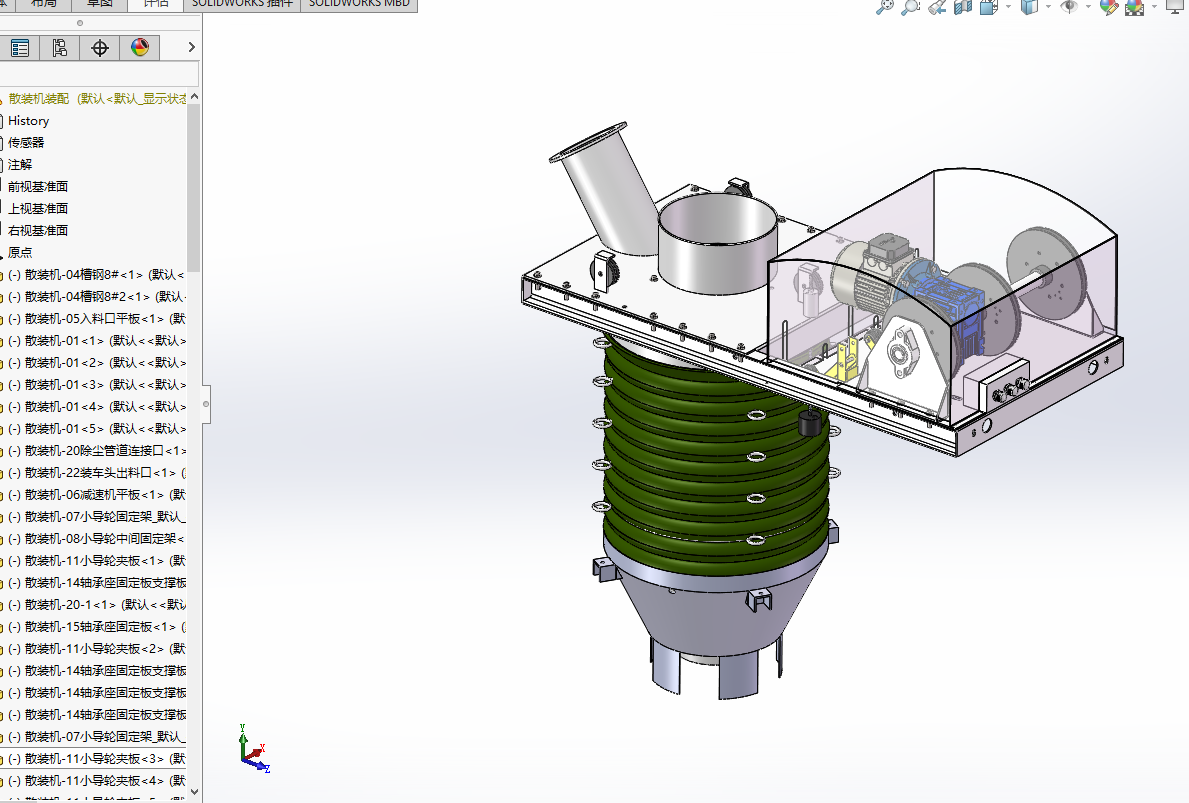The image size is (1189, 803).
Task: Select the 前视基准面 plane in tree
Action: click(x=38, y=187)
